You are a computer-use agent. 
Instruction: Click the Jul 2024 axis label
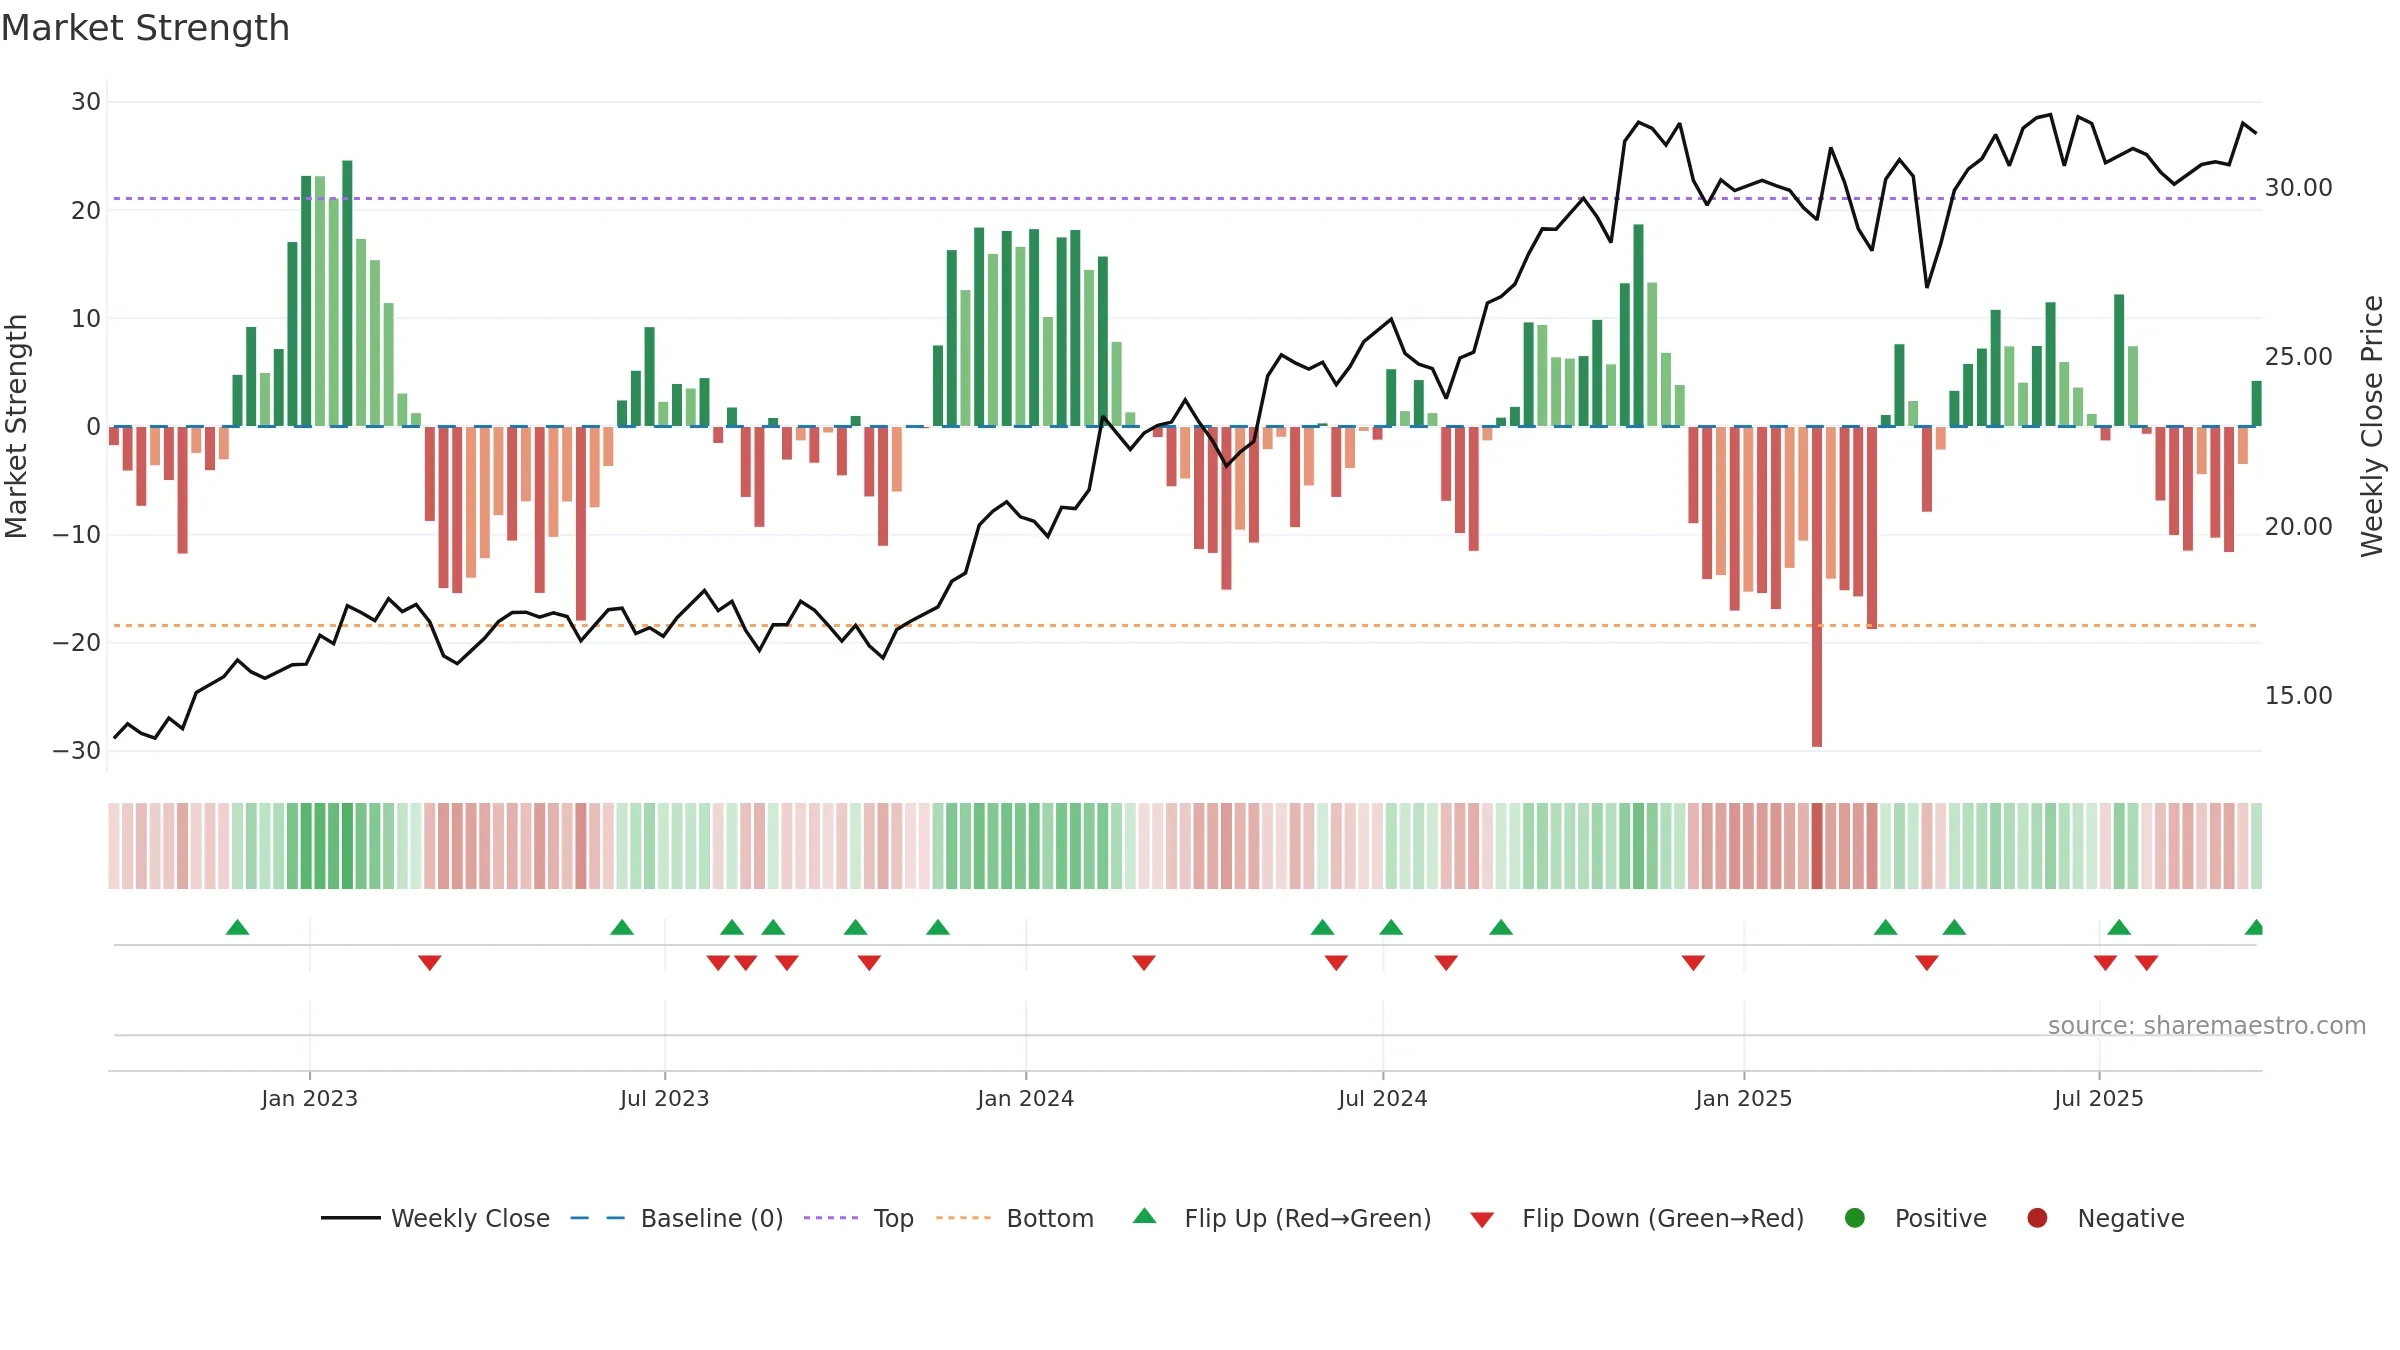pos(1383,1098)
